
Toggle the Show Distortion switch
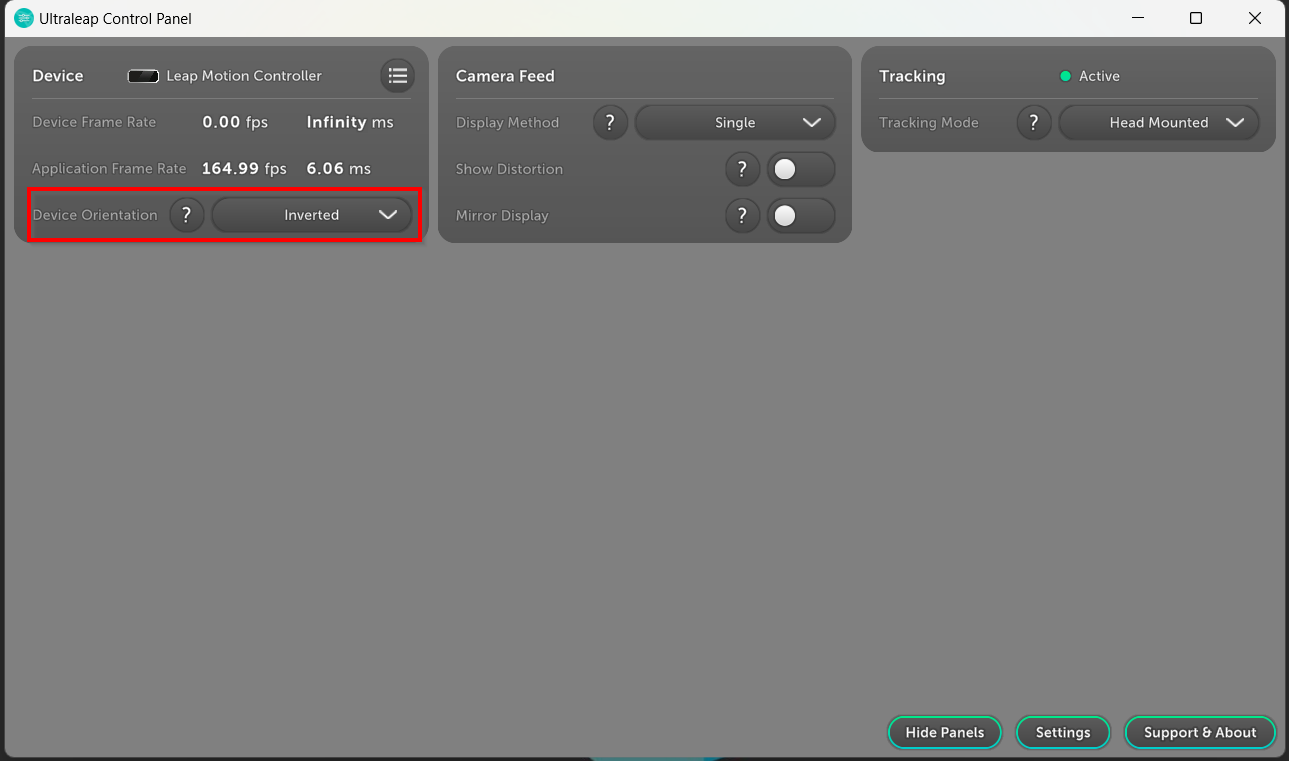[801, 169]
